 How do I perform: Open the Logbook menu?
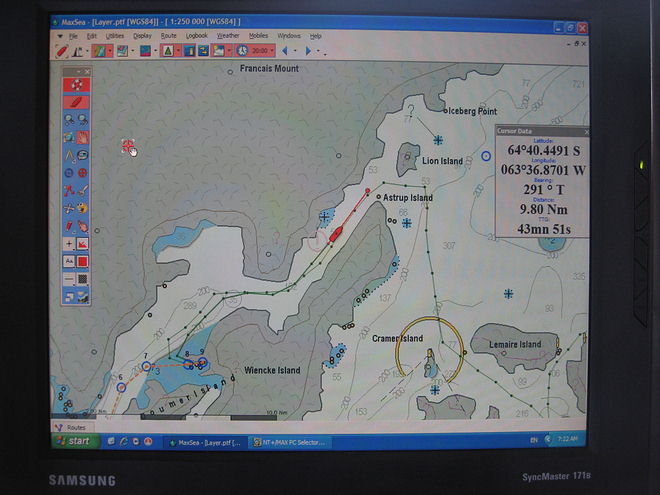(x=197, y=36)
